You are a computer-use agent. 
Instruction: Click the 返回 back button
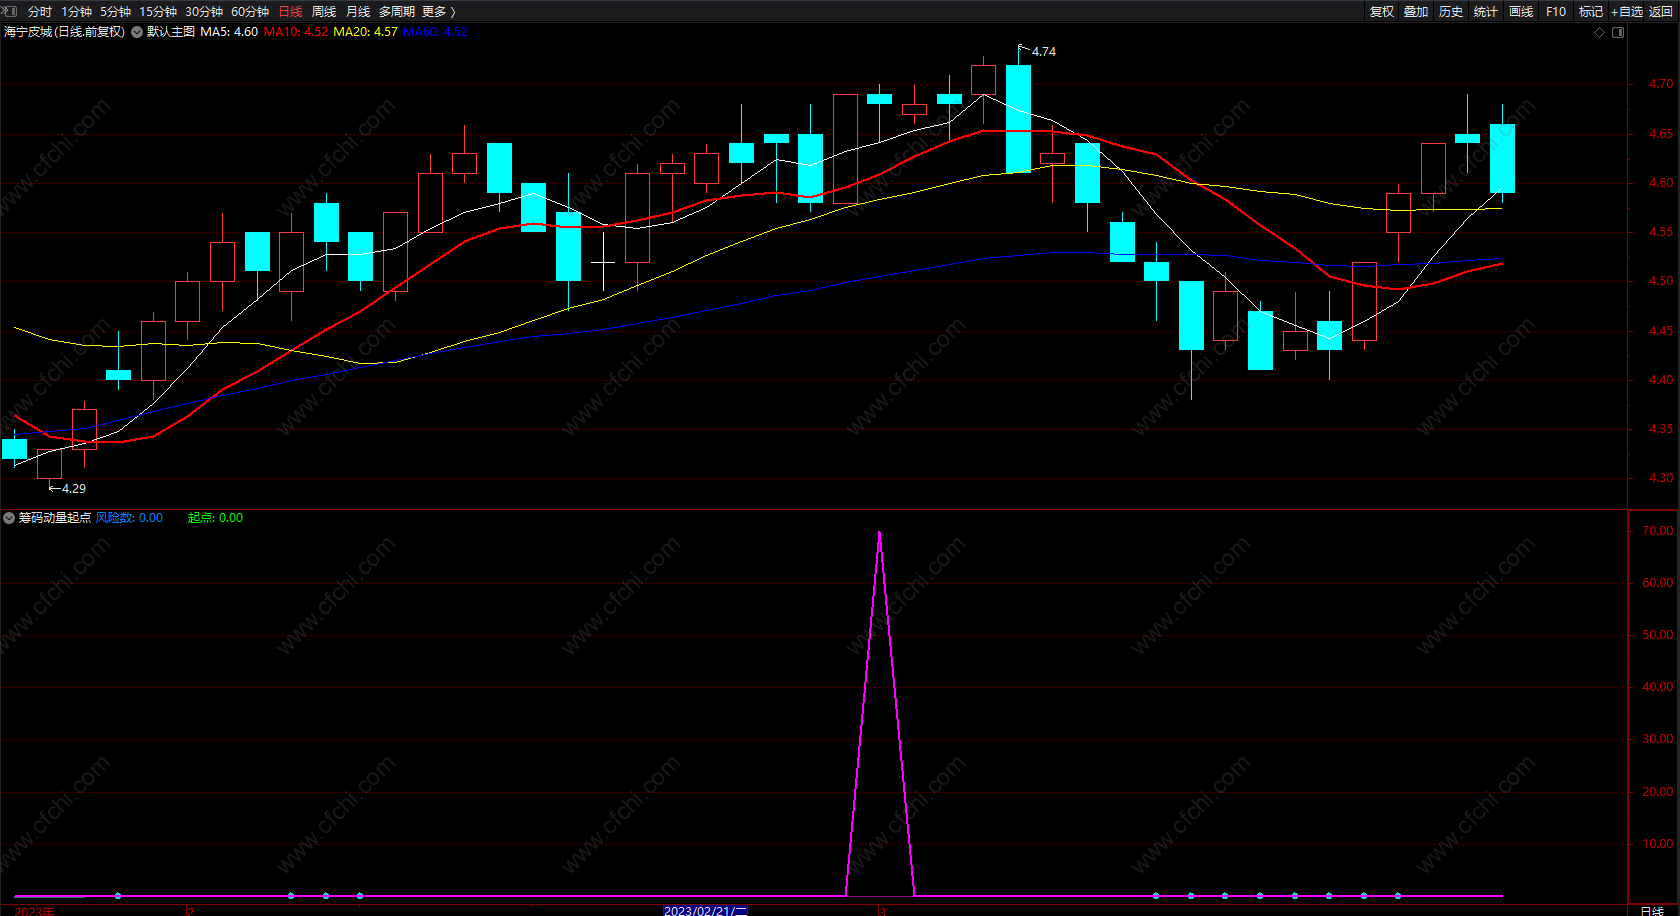(x=1661, y=11)
